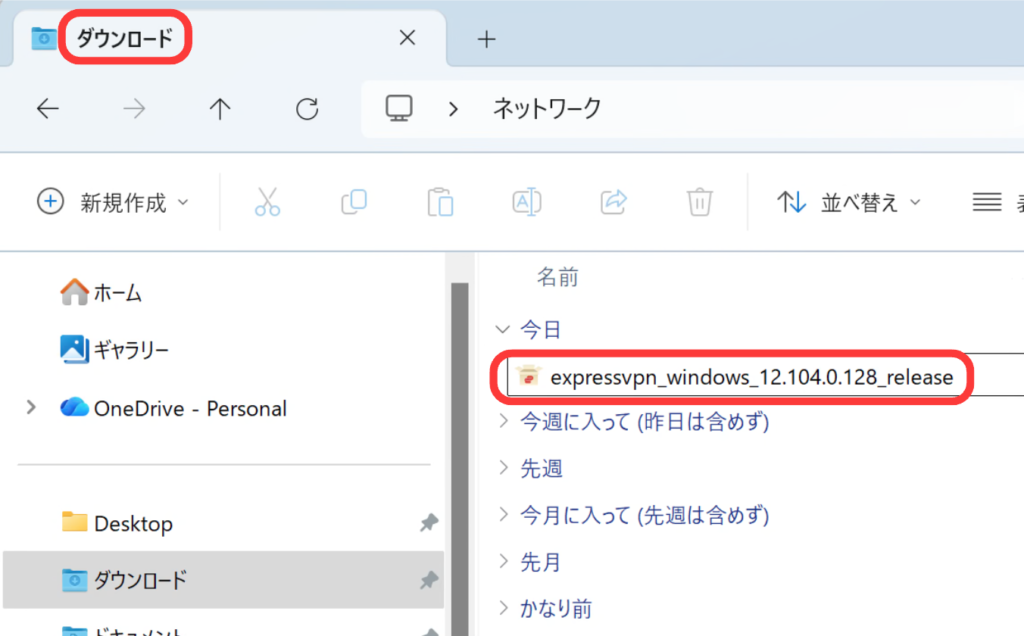Click the Copy icon in toolbar
The image size is (1024, 636).
click(x=354, y=202)
